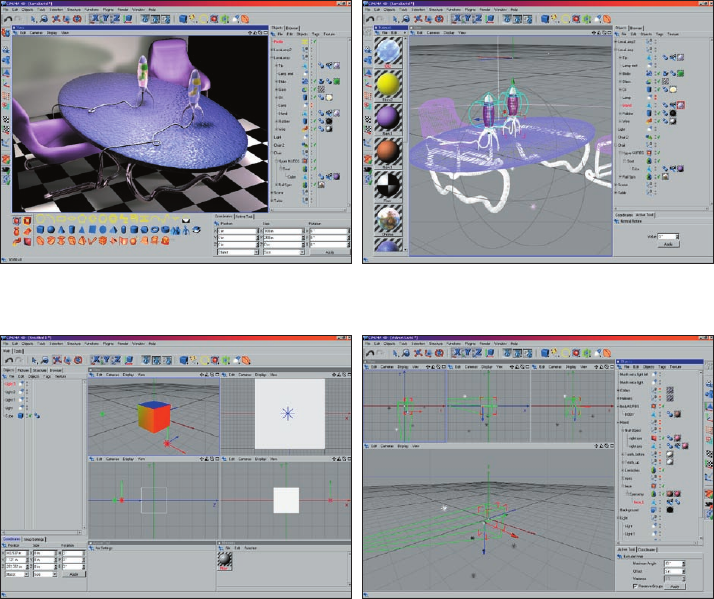Open Display menu of wireframe lamp viewport
Screen dimensions: 714x599
point(449,33)
